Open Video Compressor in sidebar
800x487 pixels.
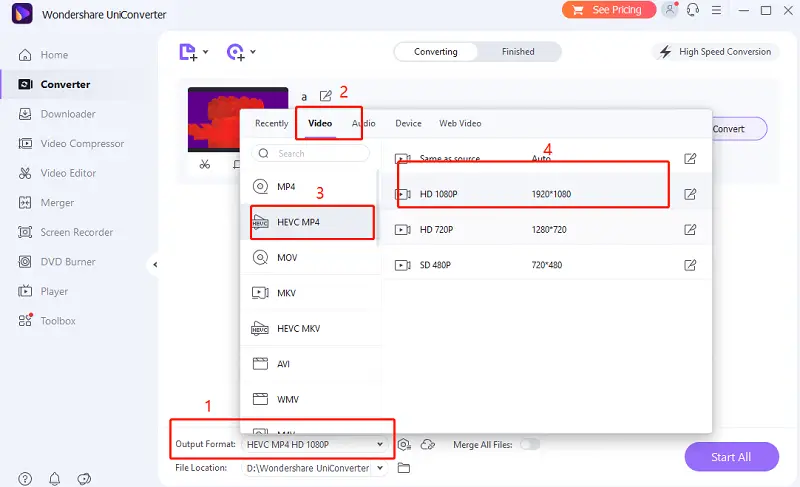point(71,143)
